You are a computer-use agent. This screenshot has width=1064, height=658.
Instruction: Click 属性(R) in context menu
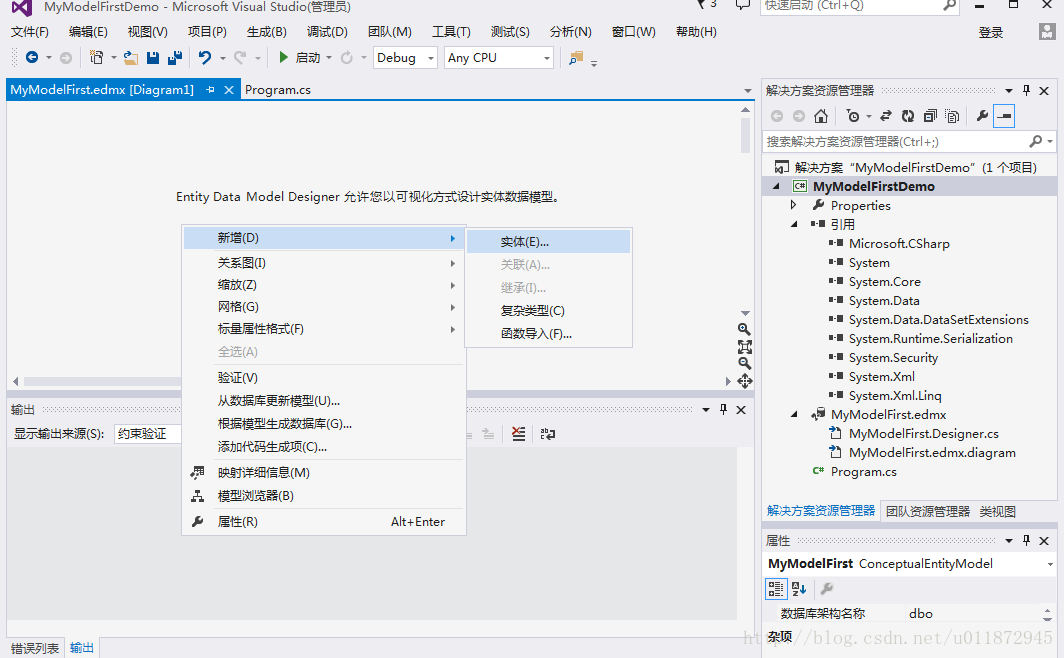pos(324,522)
